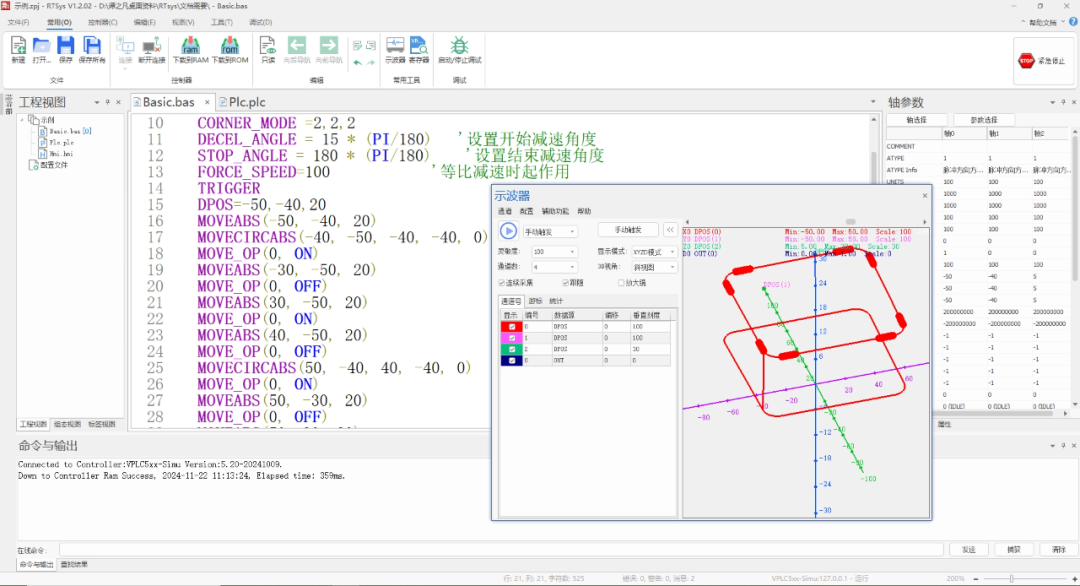Open the 轴参数 panel dropdown arrow
The width and height of the screenshot is (1080, 586).
[x=1052, y=103]
